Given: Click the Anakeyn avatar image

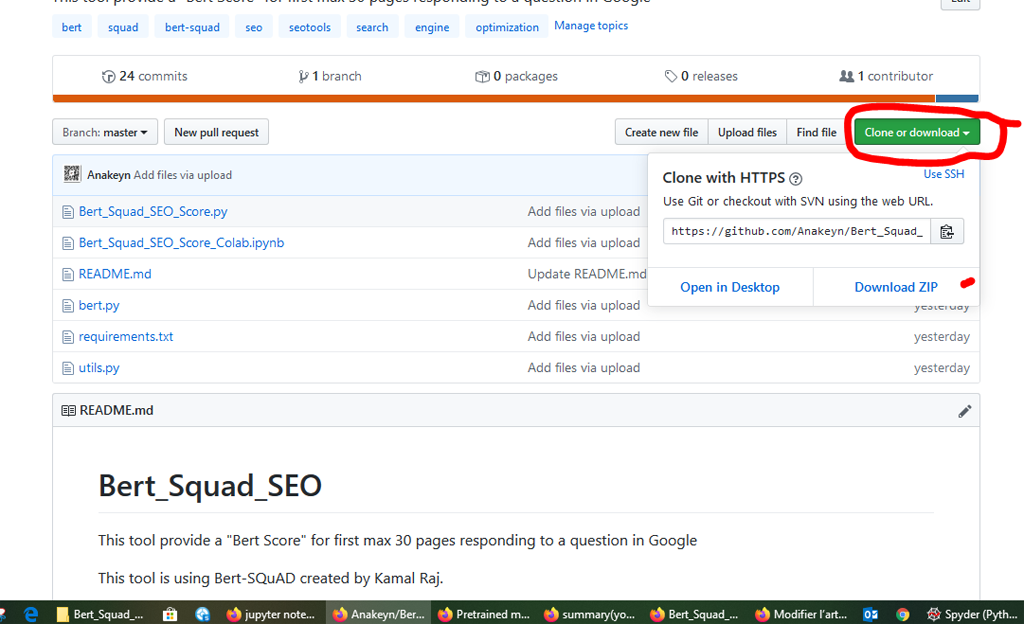Looking at the screenshot, I should point(72,174).
